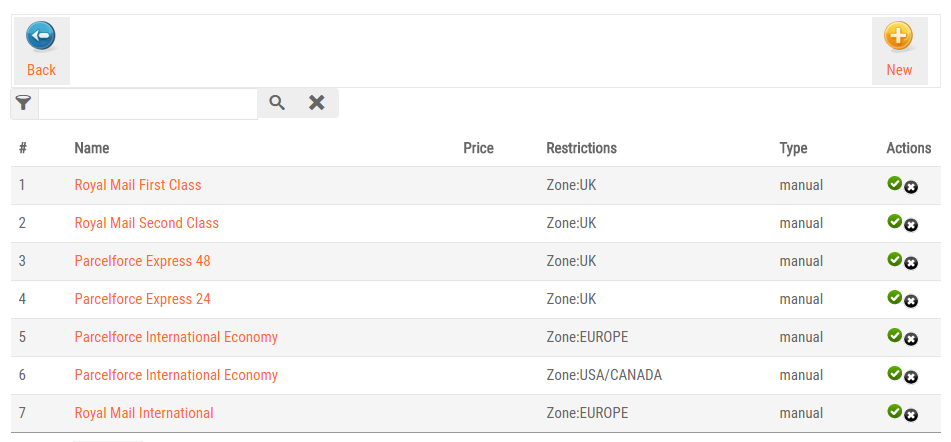Delete Parcelforce Express 48 shipping method

(911, 264)
